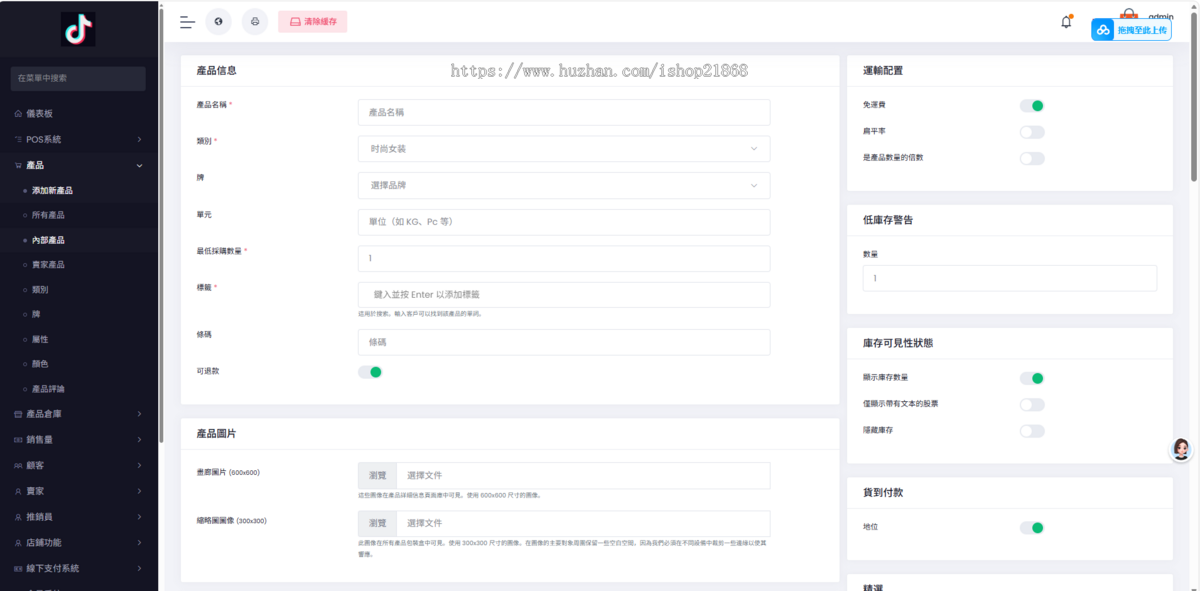Toggle the 顯示庫存數量 switch
Viewport: 1200px width, 591px height.
(1032, 378)
